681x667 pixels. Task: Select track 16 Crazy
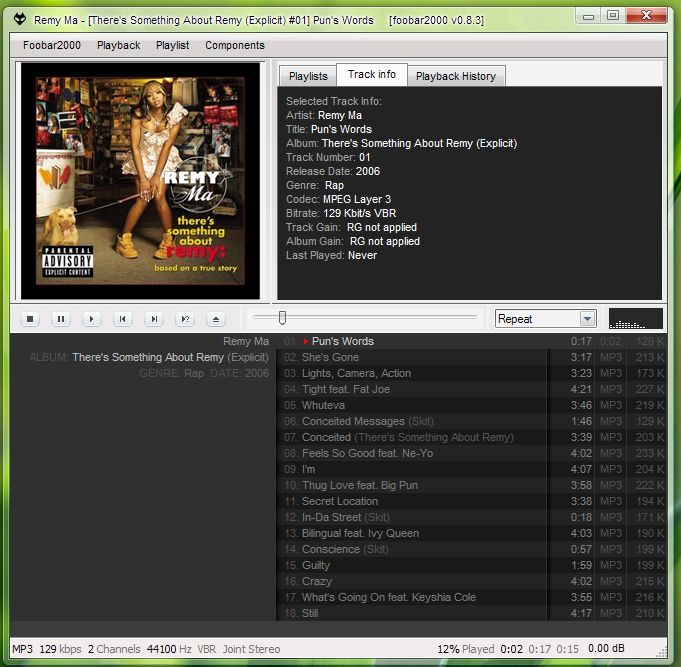pyautogui.click(x=472, y=581)
